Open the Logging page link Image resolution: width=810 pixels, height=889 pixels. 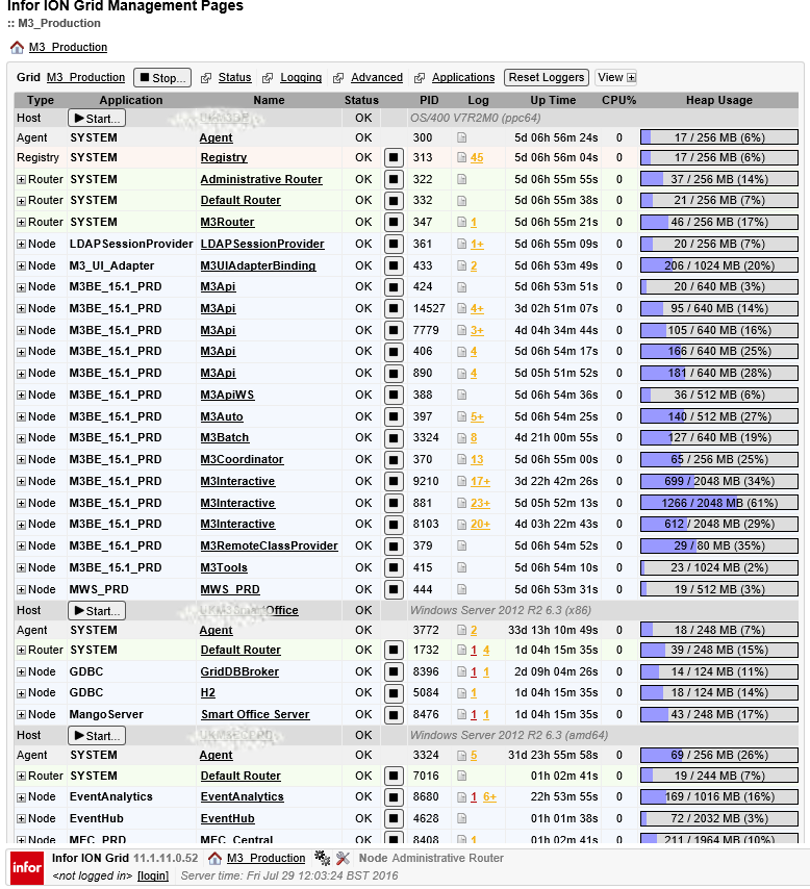pos(300,77)
